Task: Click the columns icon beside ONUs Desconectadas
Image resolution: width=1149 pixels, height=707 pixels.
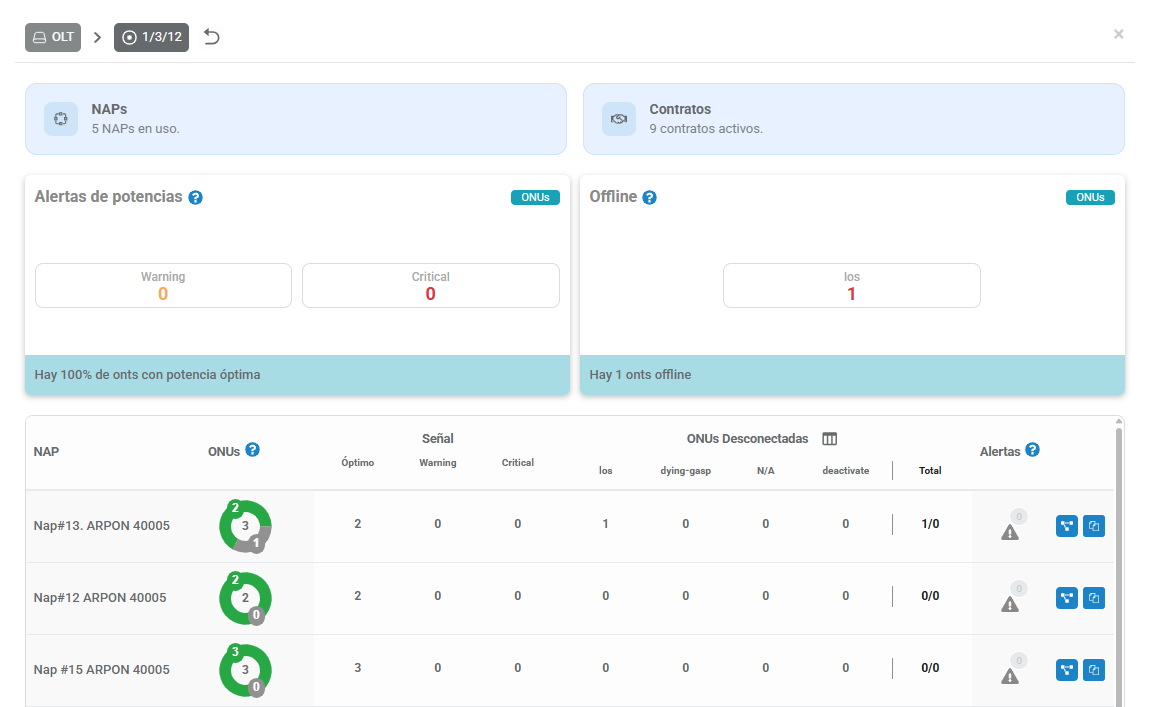Action: (830, 439)
